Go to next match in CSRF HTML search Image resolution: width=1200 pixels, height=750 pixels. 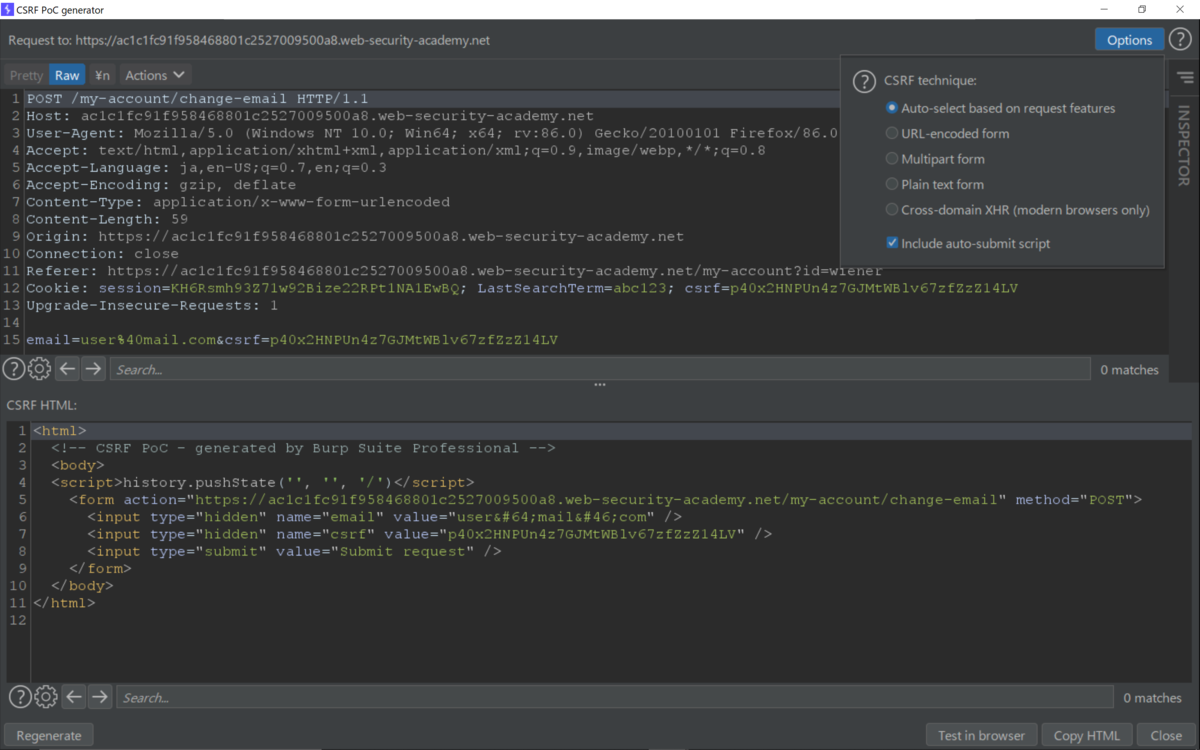pyautogui.click(x=100, y=697)
